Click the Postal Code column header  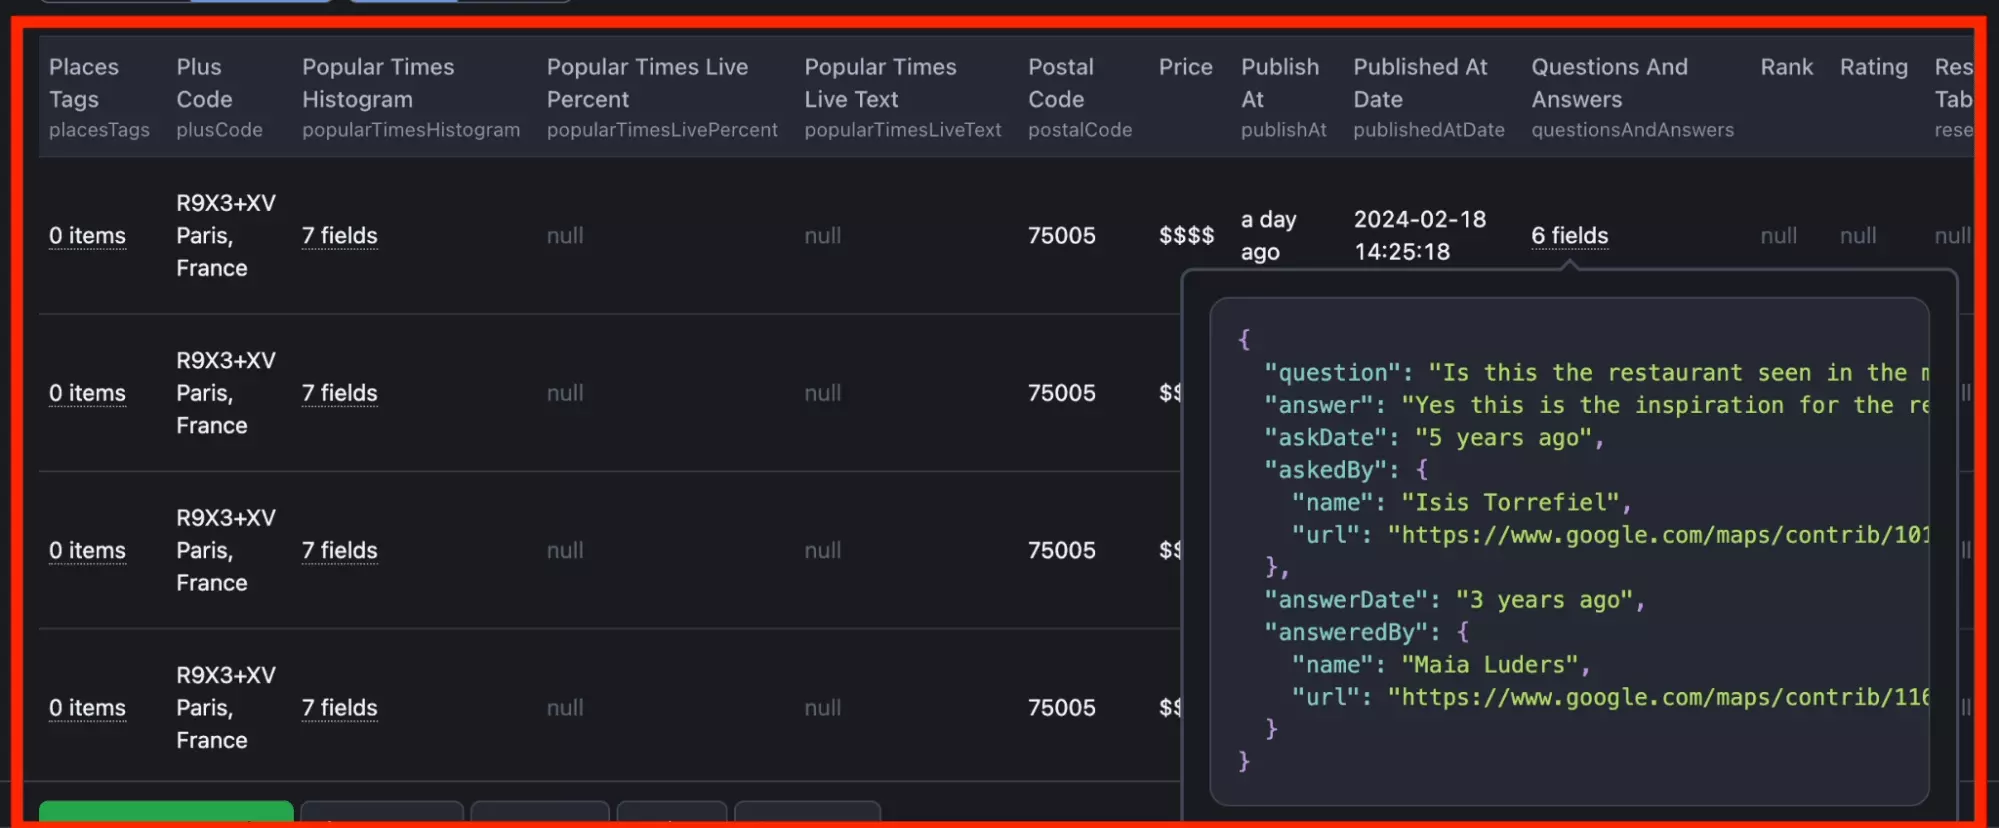1060,84
